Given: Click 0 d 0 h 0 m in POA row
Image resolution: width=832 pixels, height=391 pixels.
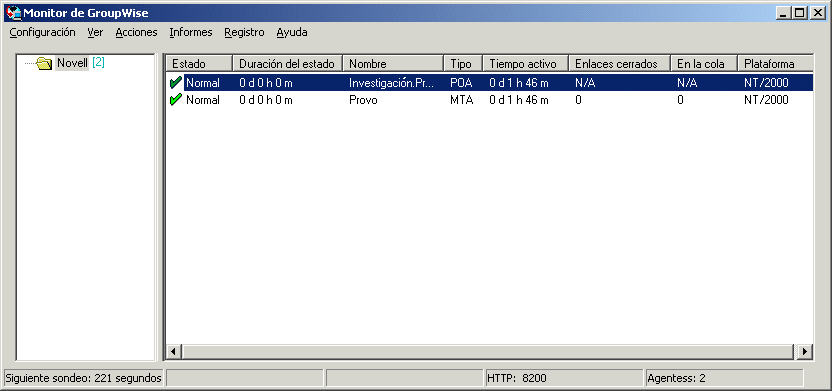Looking at the screenshot, I should 266,83.
